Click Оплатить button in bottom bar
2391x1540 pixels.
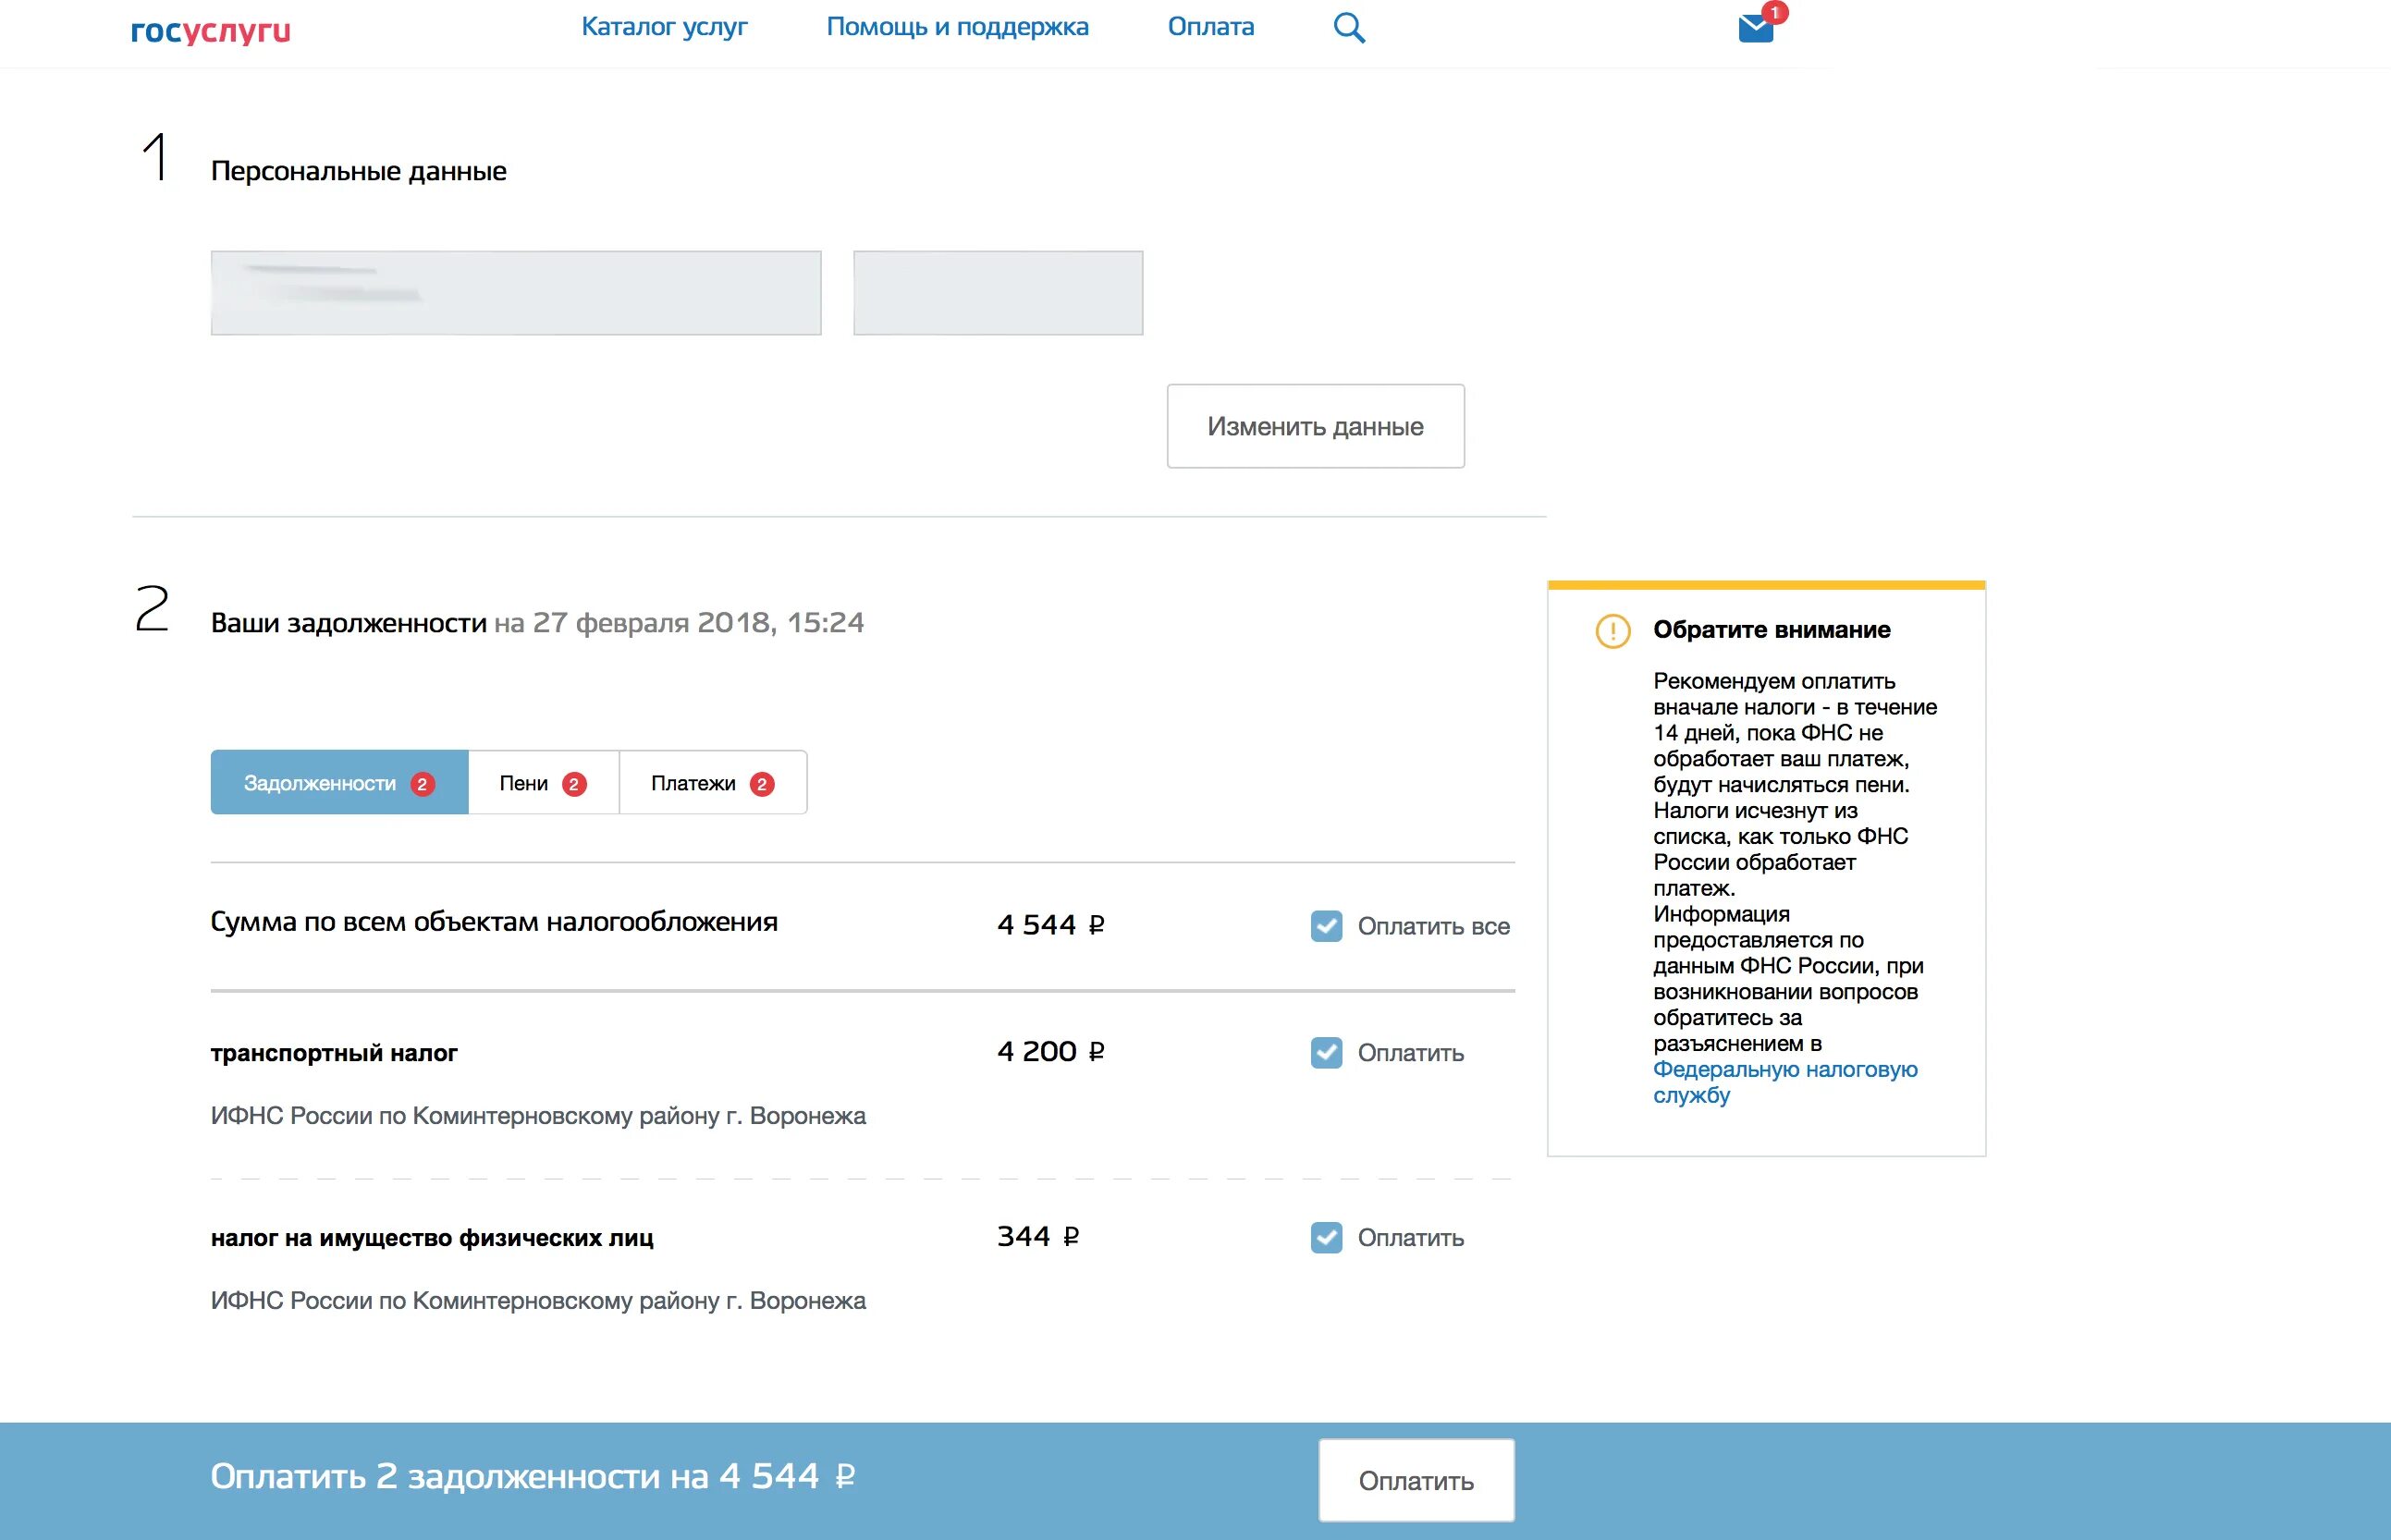[1416, 1480]
